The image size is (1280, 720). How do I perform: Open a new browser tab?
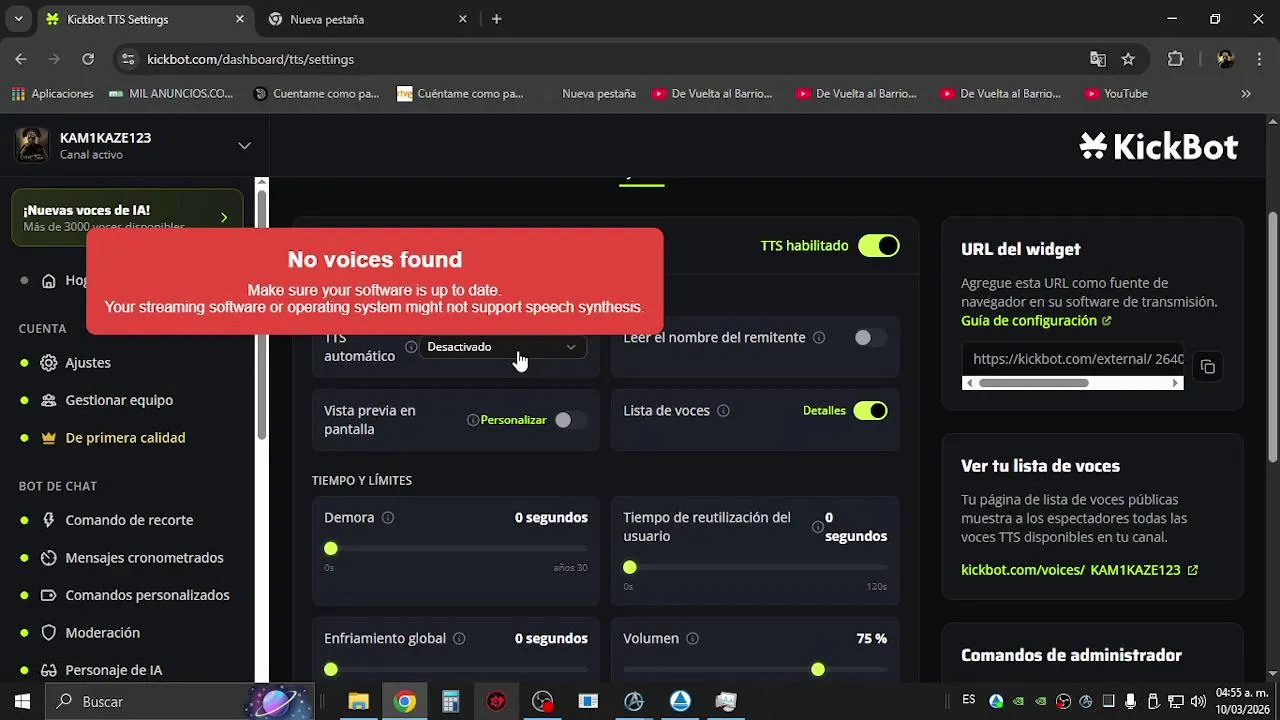(496, 19)
